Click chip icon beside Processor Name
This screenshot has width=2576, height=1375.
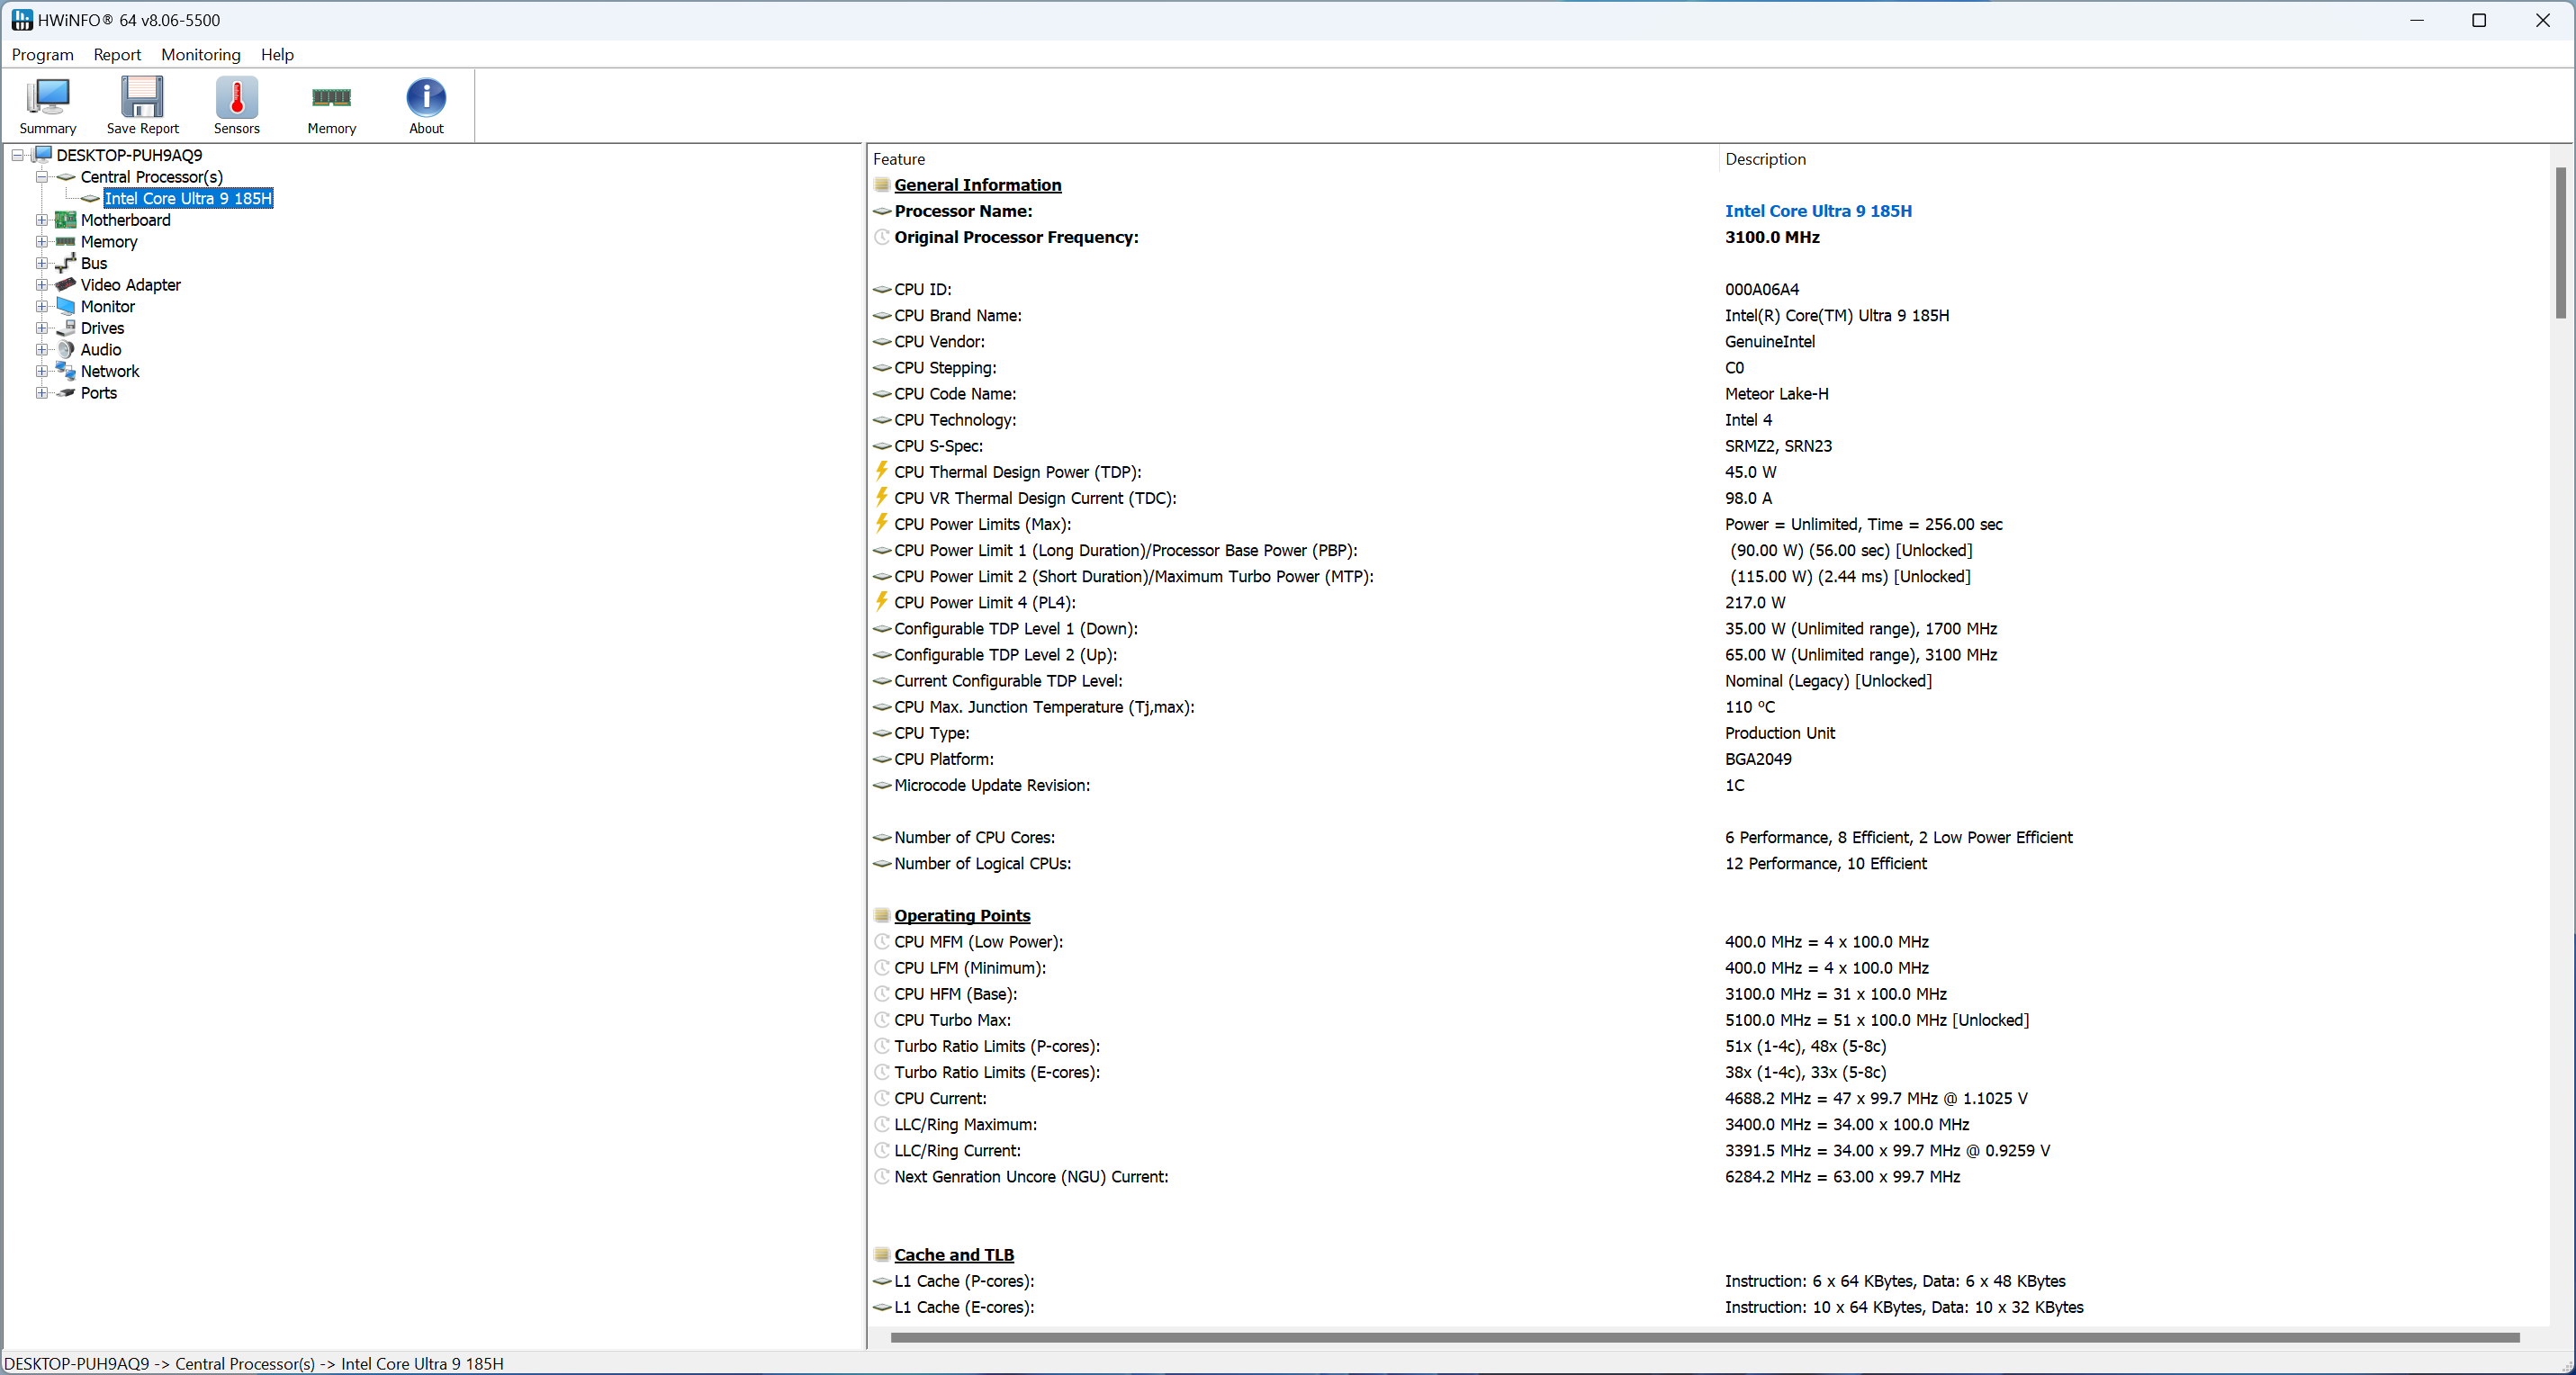881,211
